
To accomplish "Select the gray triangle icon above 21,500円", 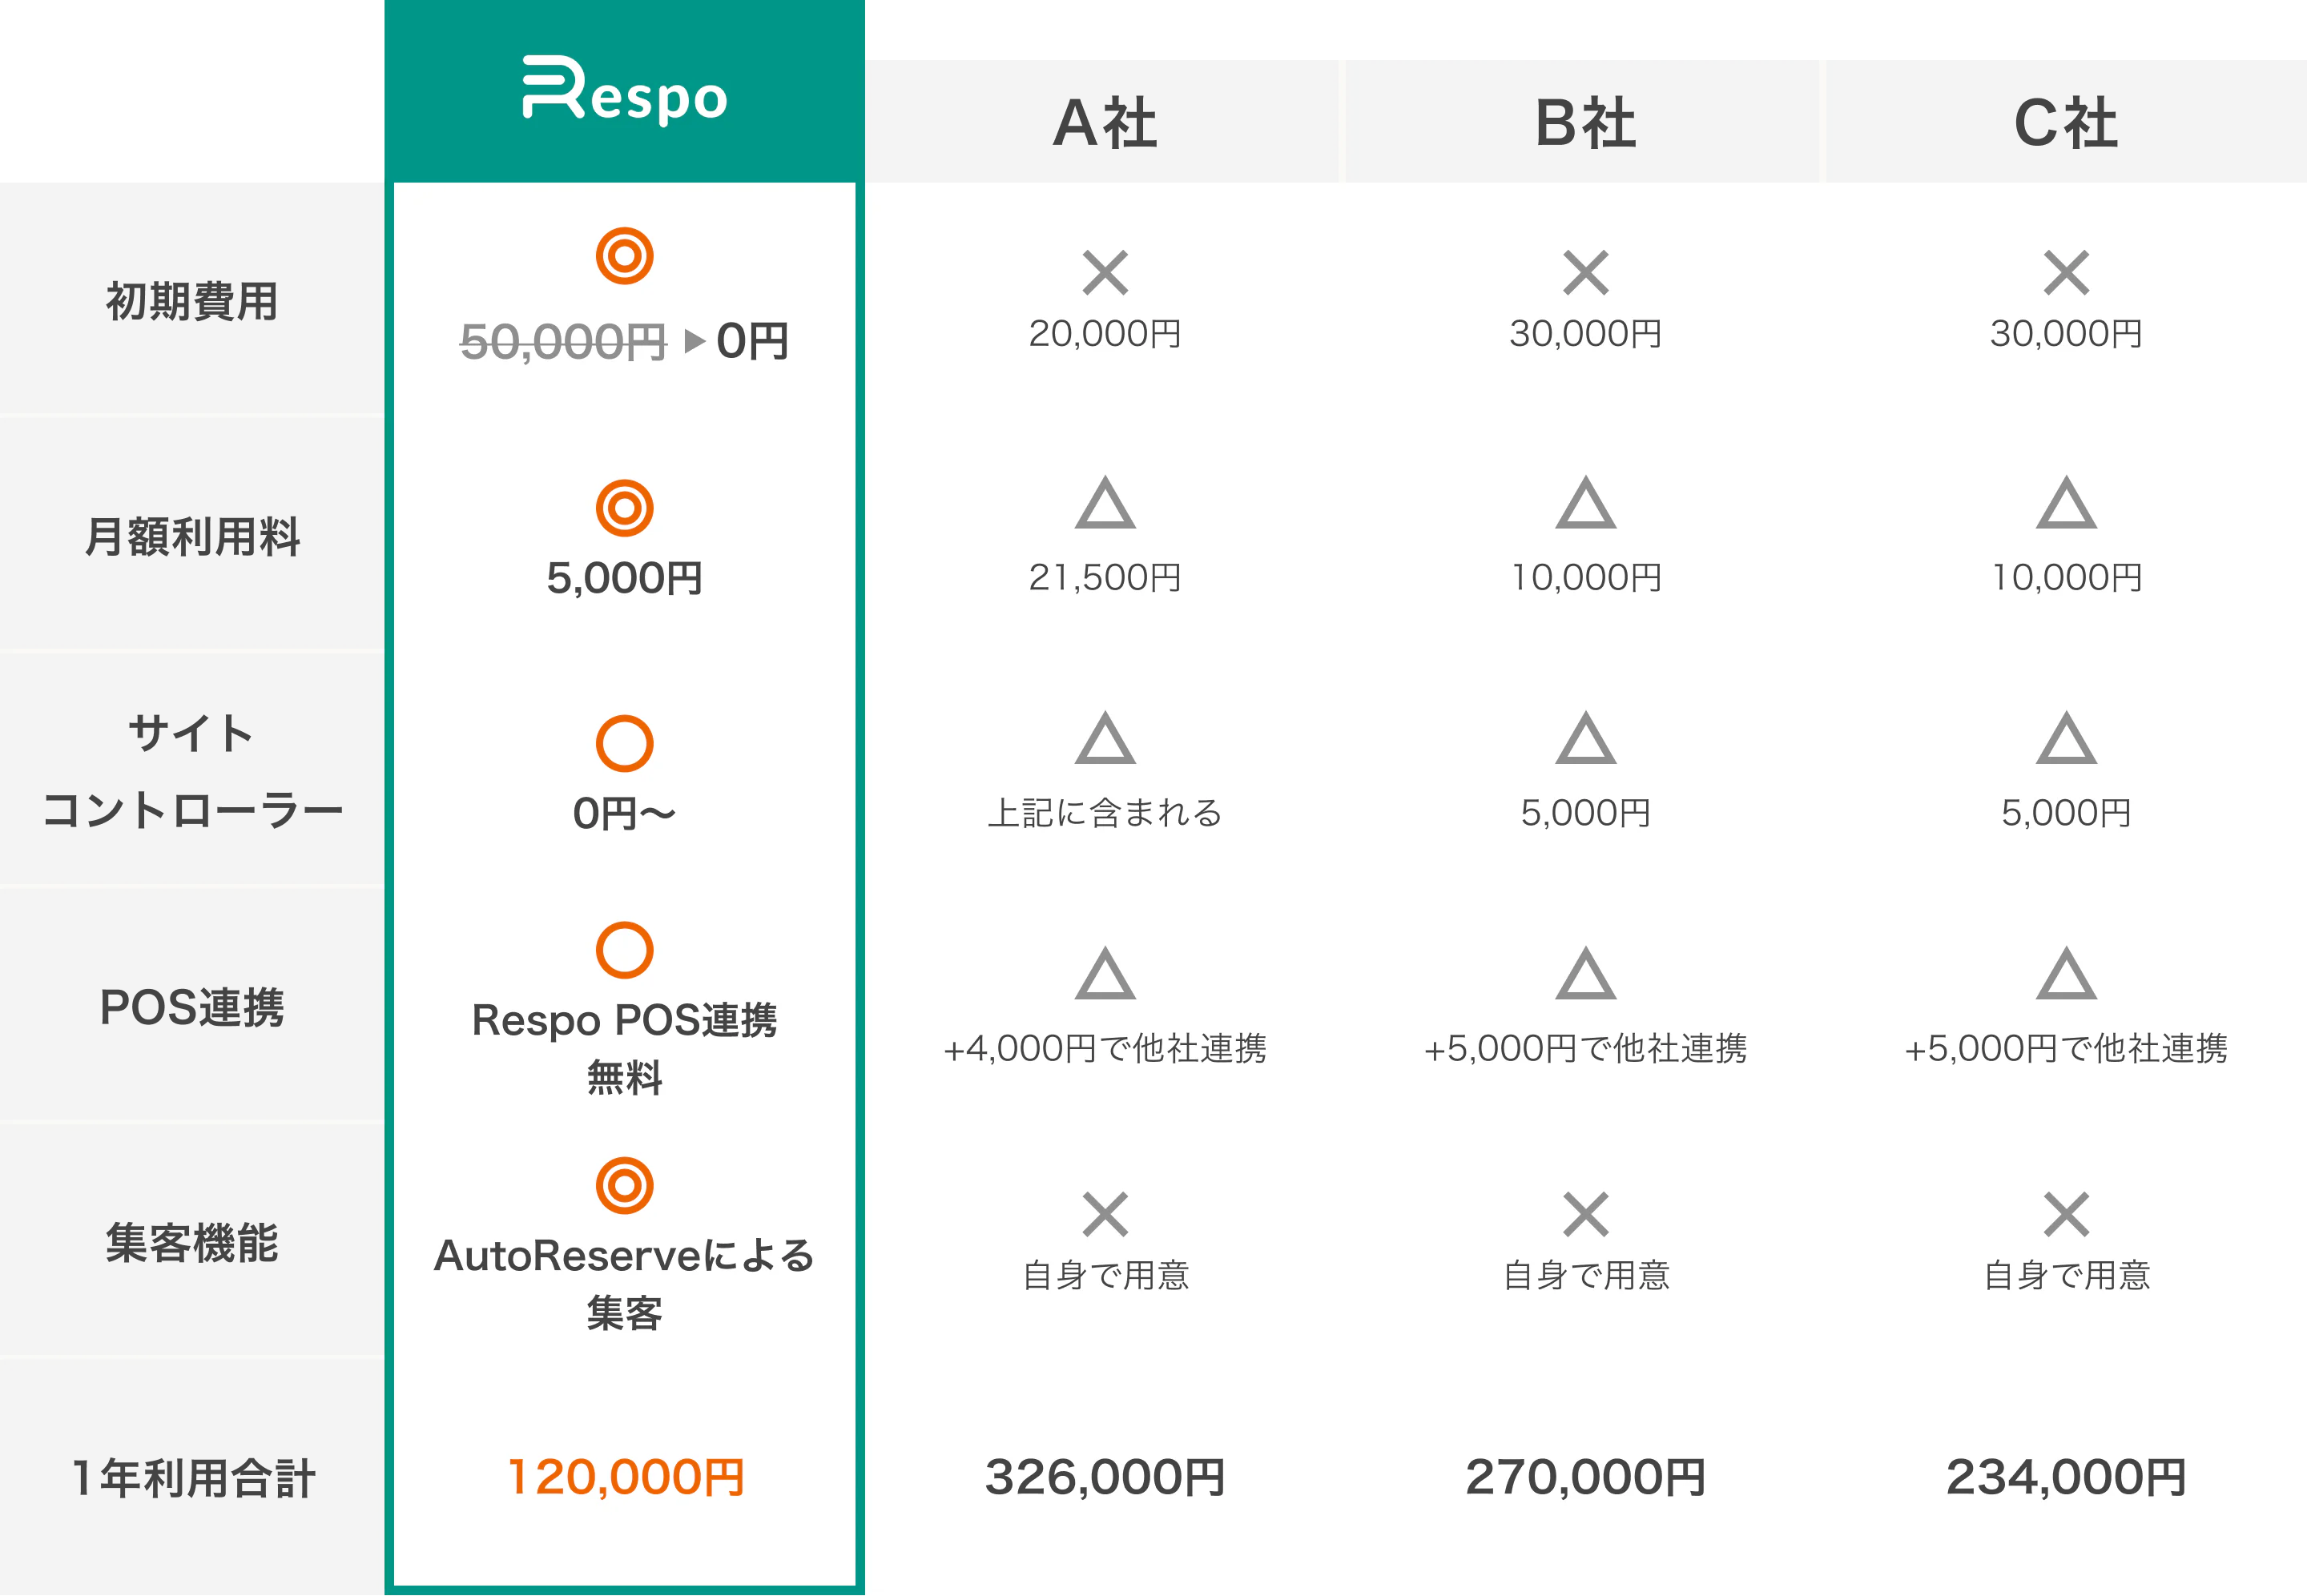I will (1105, 503).
